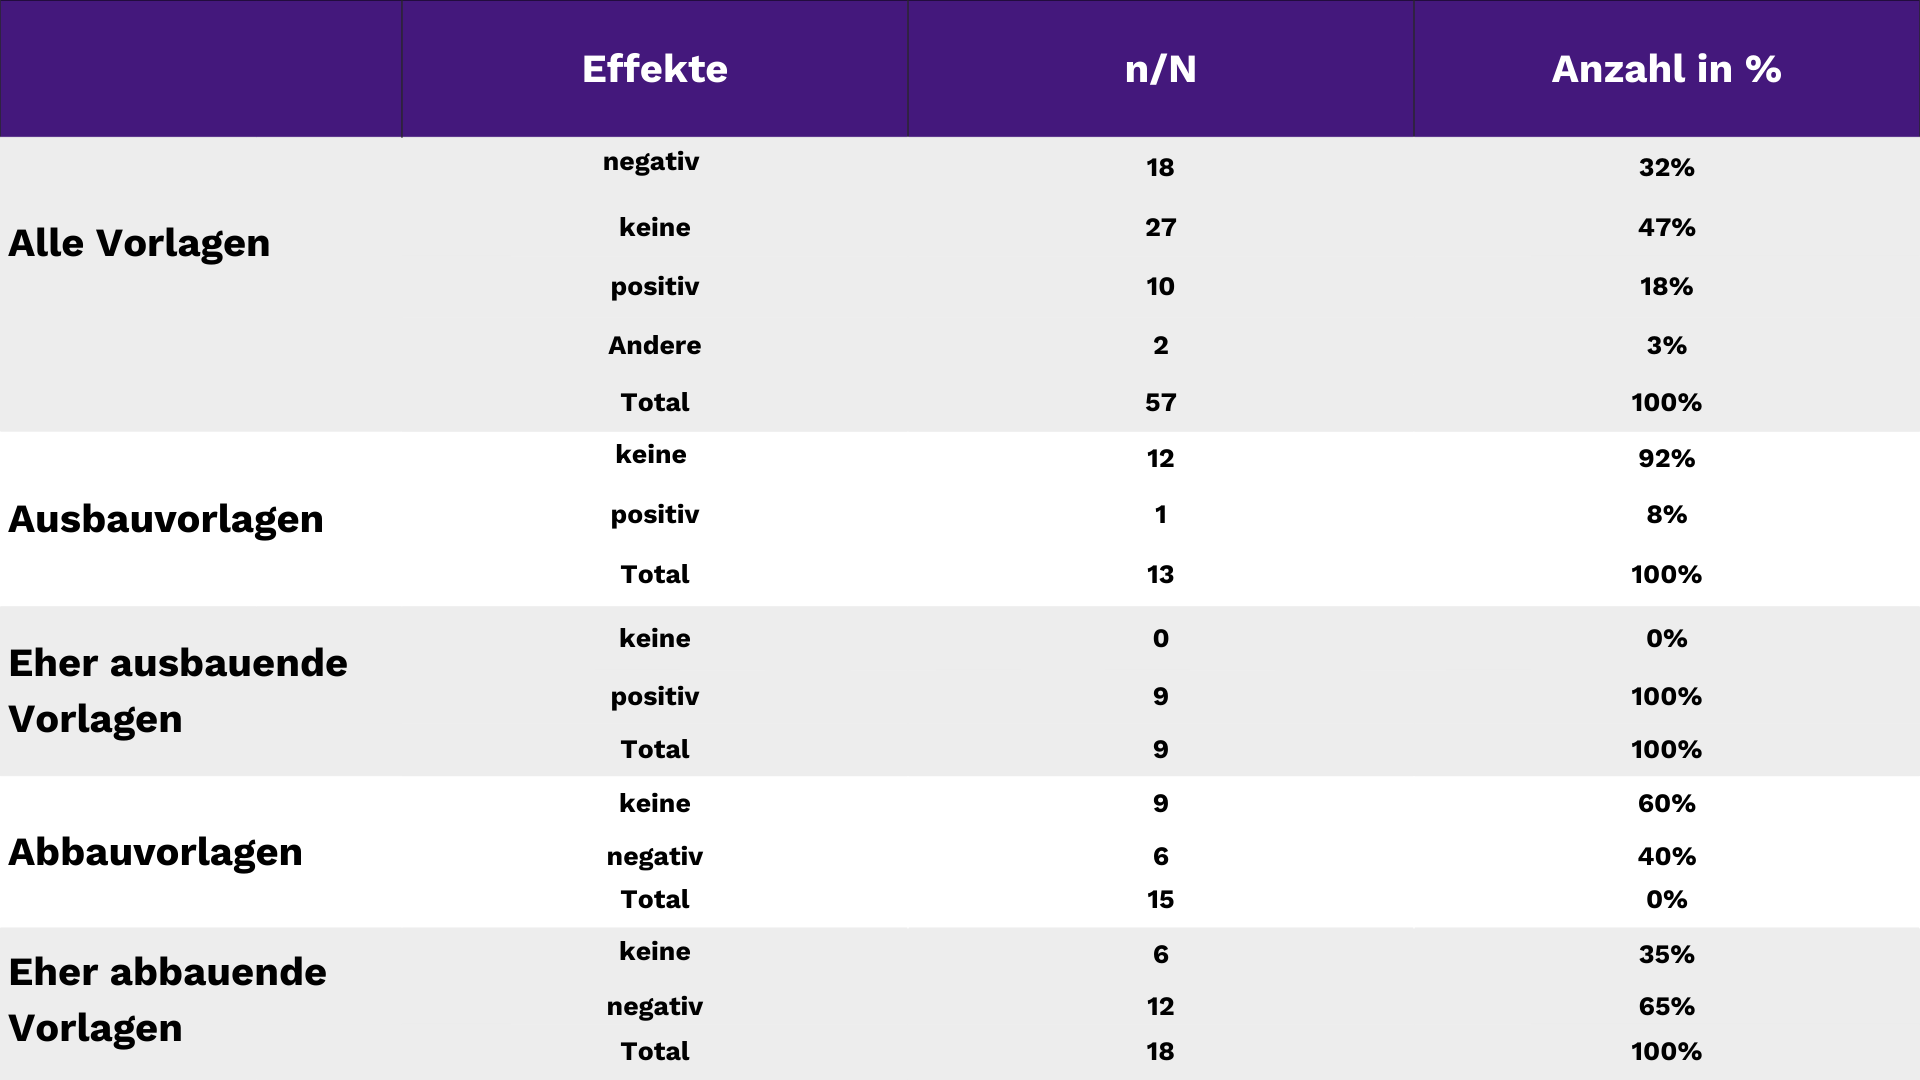Click the 'Anzahl in %' column header
The width and height of the screenshot is (1920, 1080).
pos(1666,69)
